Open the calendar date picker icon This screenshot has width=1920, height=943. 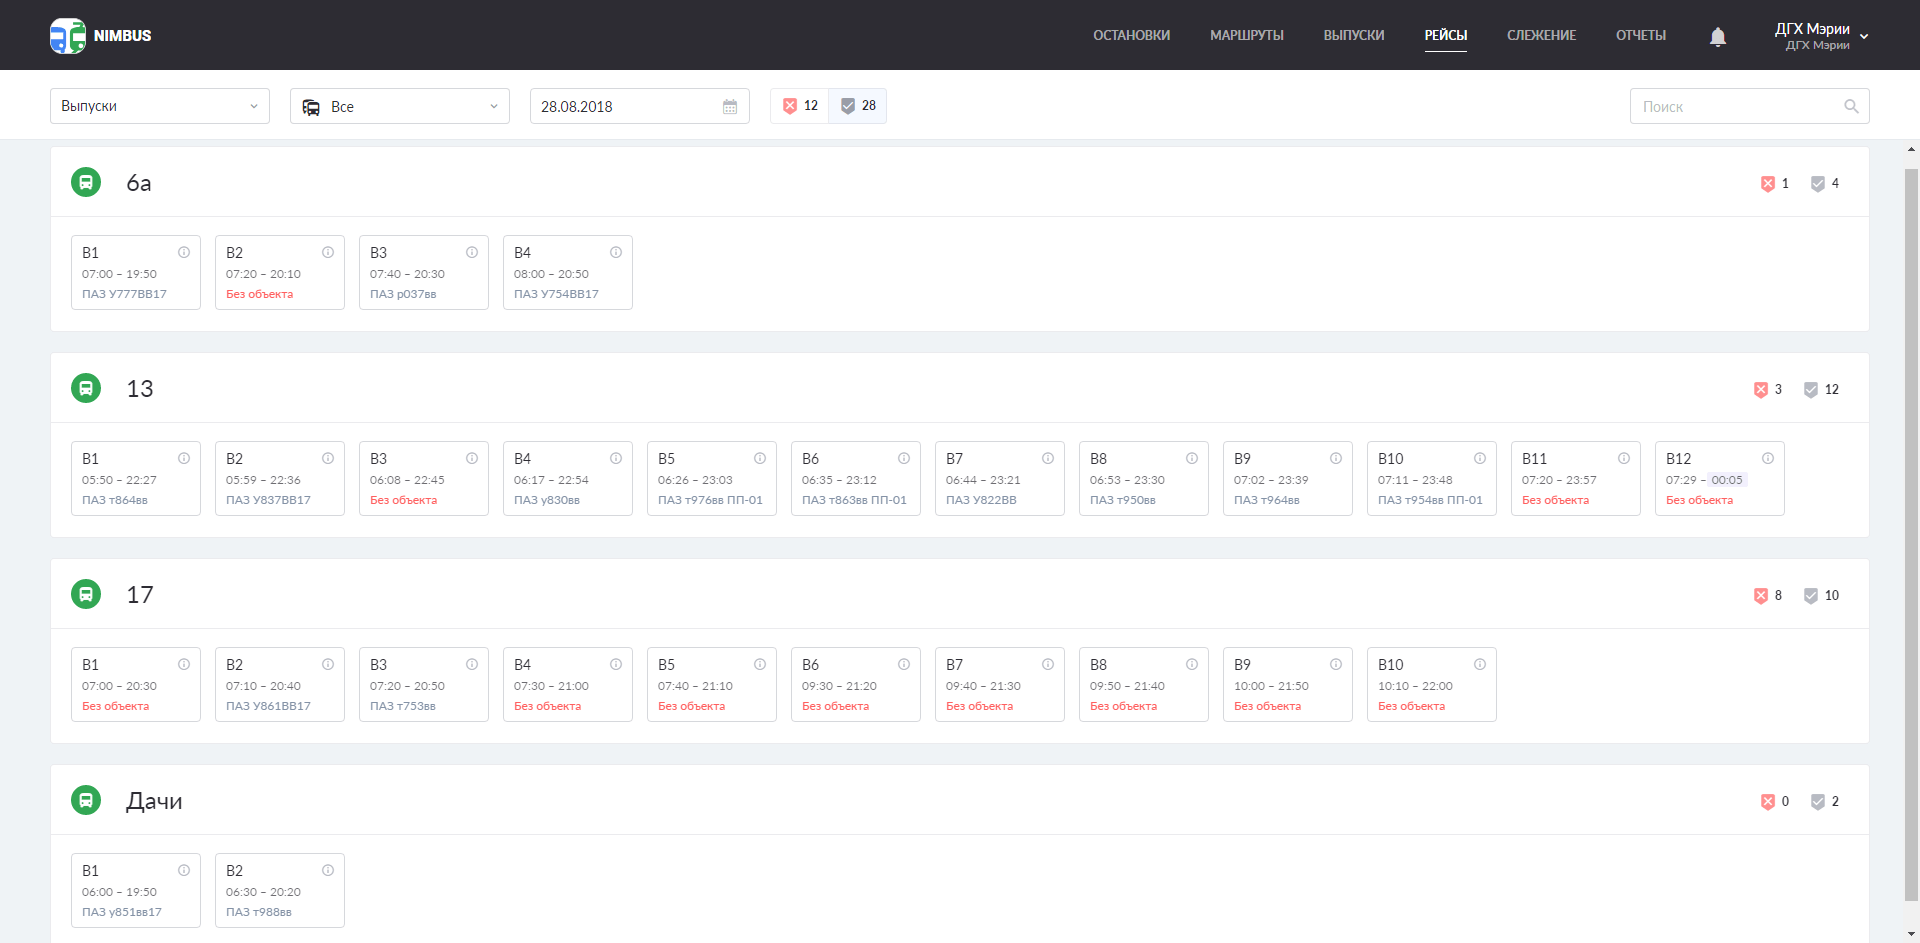[730, 107]
